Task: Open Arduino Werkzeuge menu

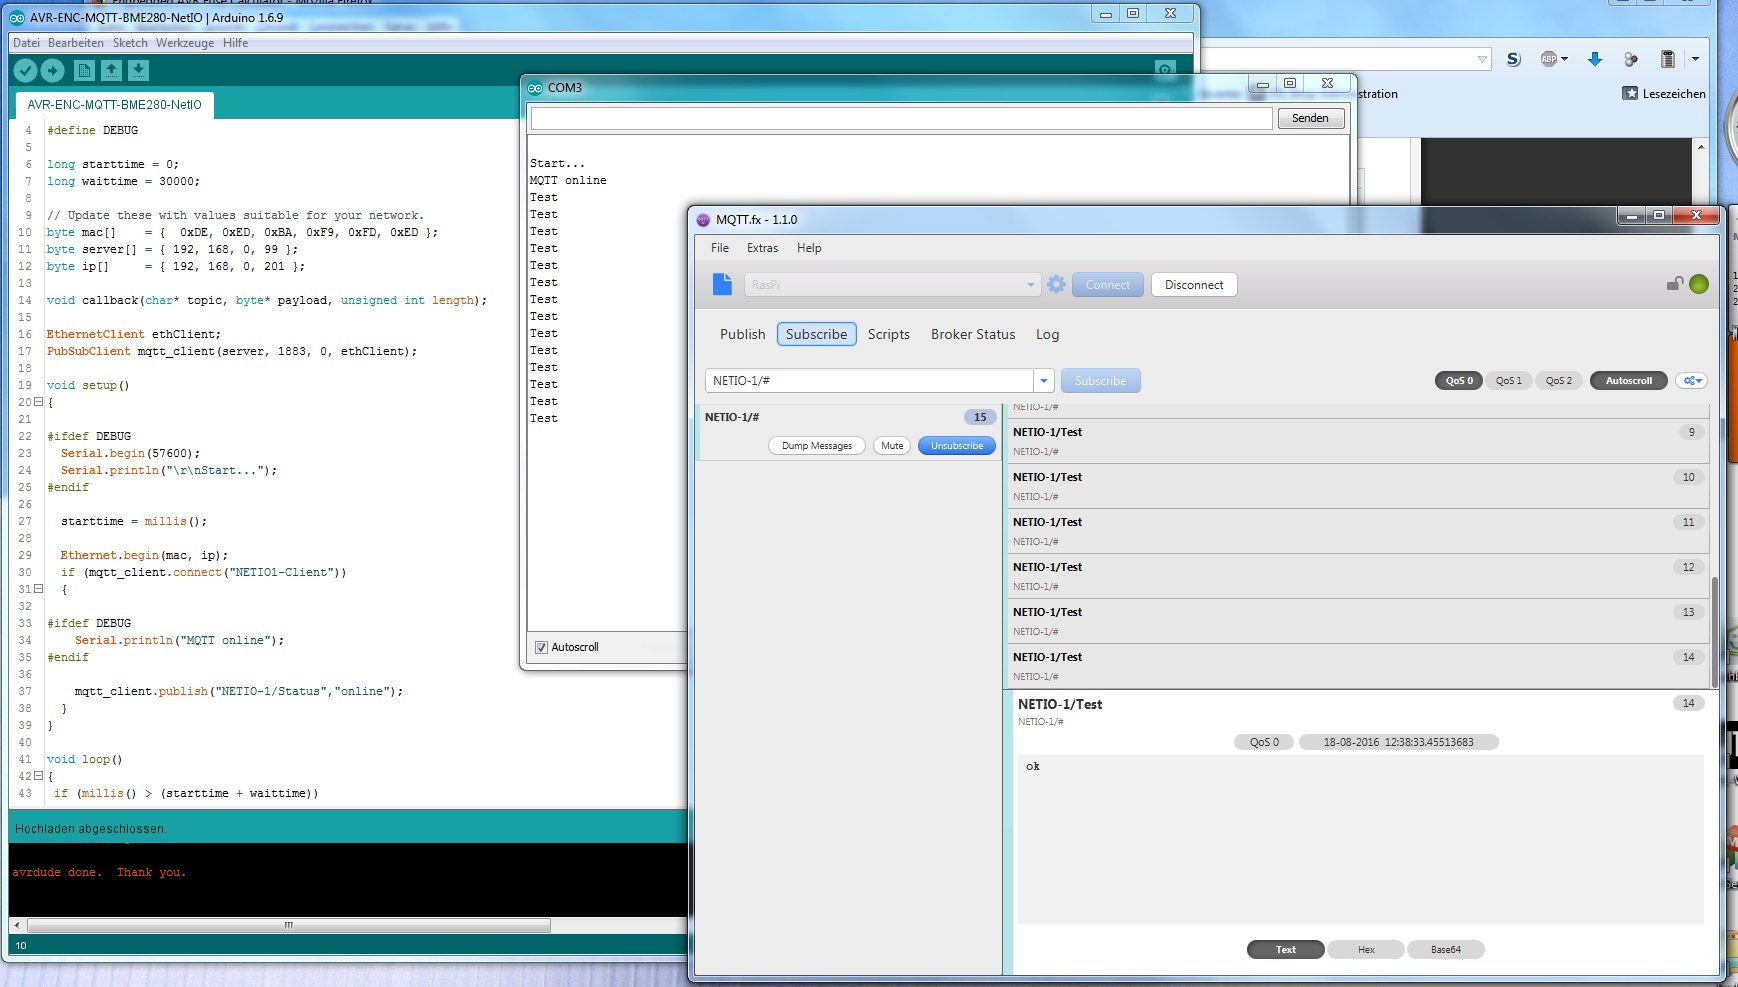Action: point(185,43)
